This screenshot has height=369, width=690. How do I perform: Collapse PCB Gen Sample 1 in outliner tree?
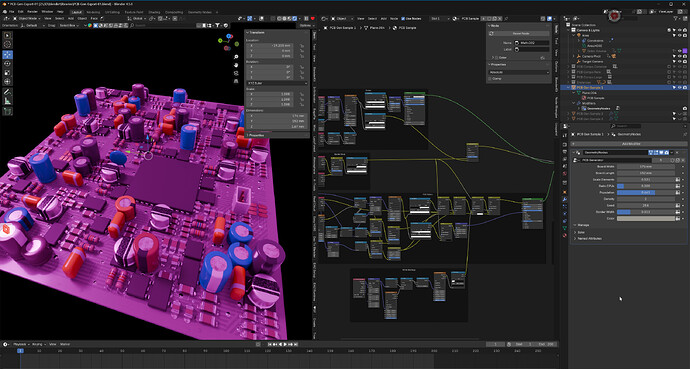point(569,88)
